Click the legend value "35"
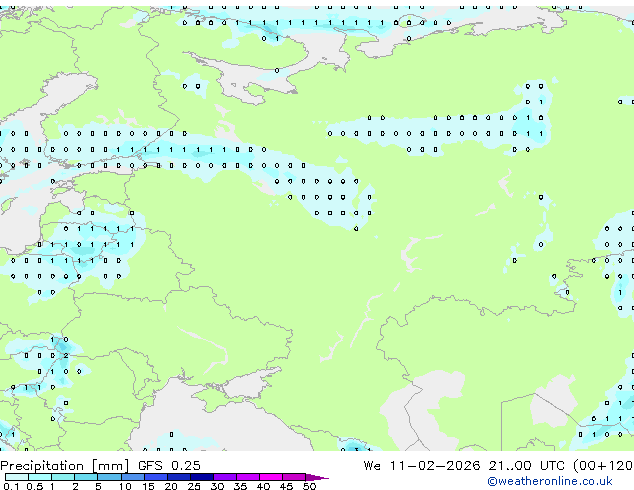Viewport: 634px width, 490px height. (240, 486)
